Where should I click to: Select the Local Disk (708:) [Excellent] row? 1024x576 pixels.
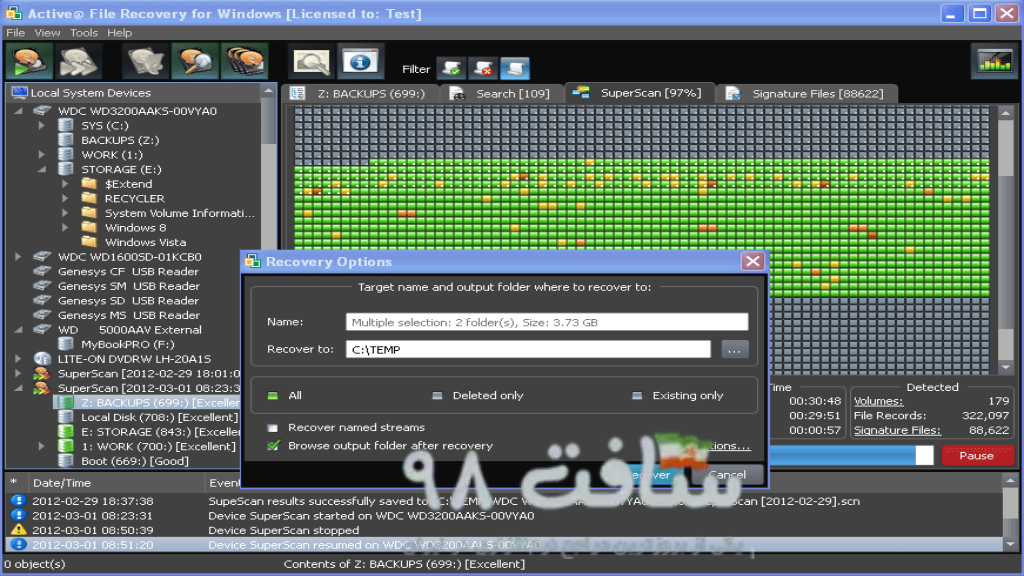(159, 417)
